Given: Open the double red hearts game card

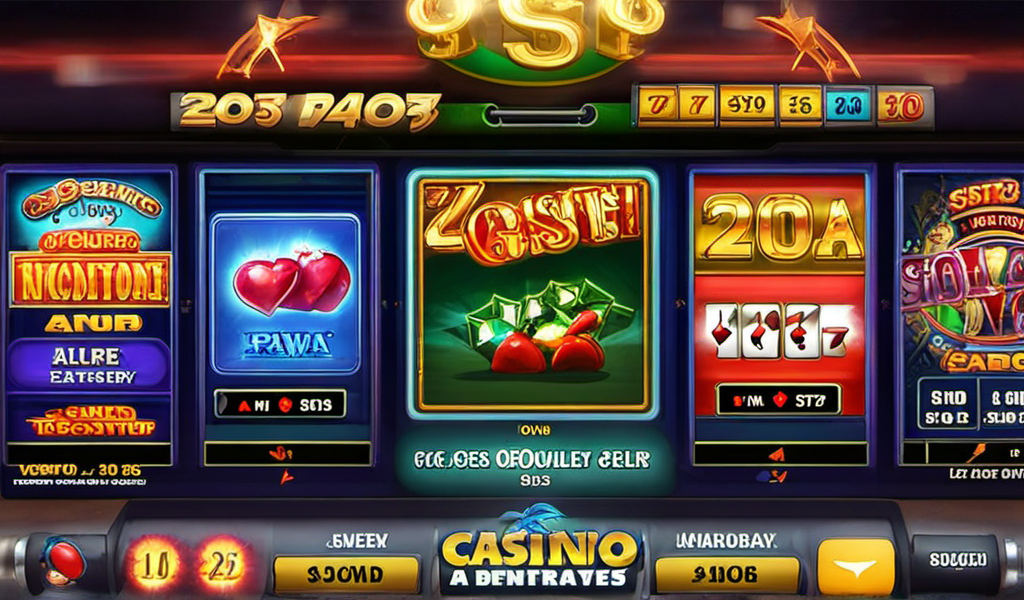Looking at the screenshot, I should pos(286,293).
